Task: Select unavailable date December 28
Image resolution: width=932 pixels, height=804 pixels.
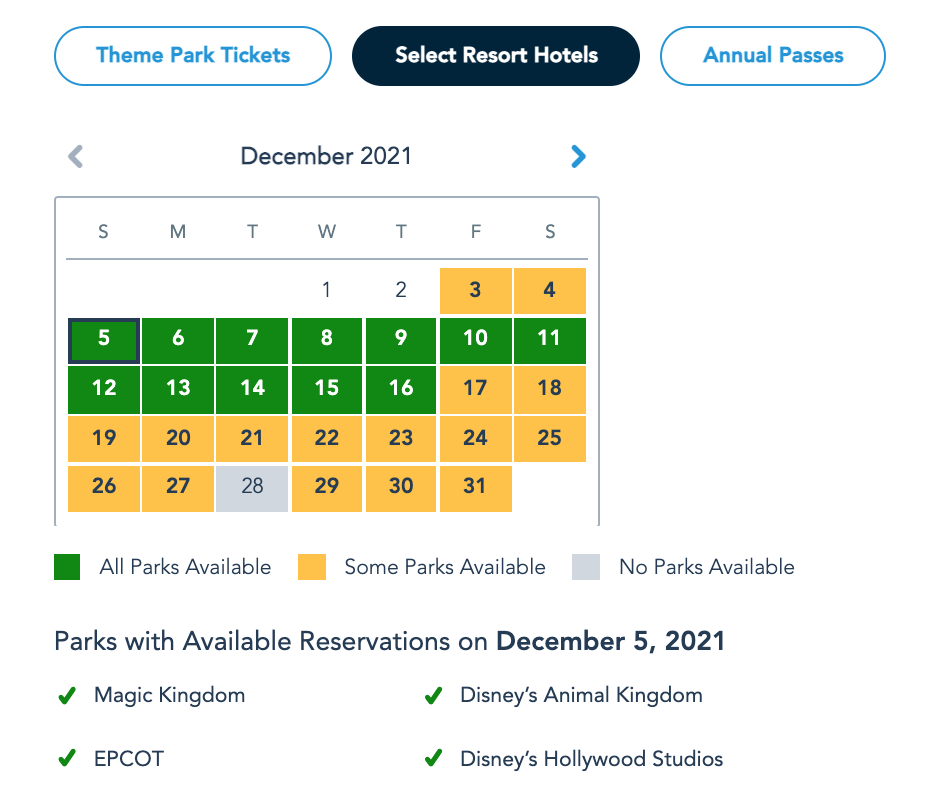Action: tap(252, 487)
